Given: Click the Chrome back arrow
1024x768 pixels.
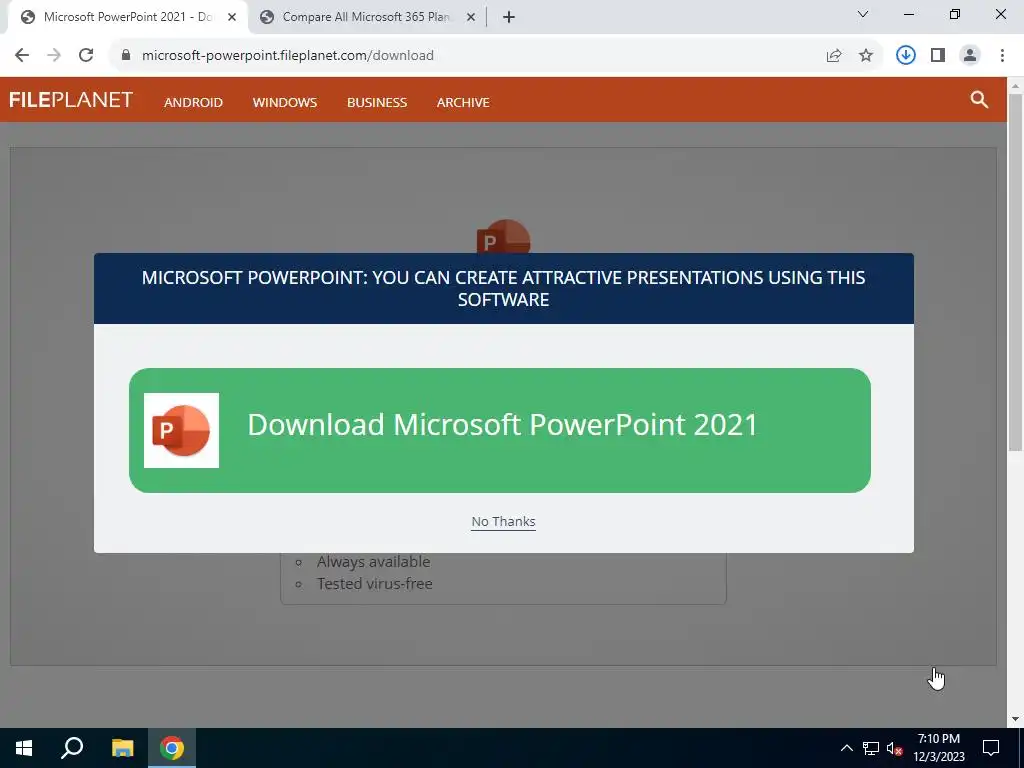Looking at the screenshot, I should [22, 55].
